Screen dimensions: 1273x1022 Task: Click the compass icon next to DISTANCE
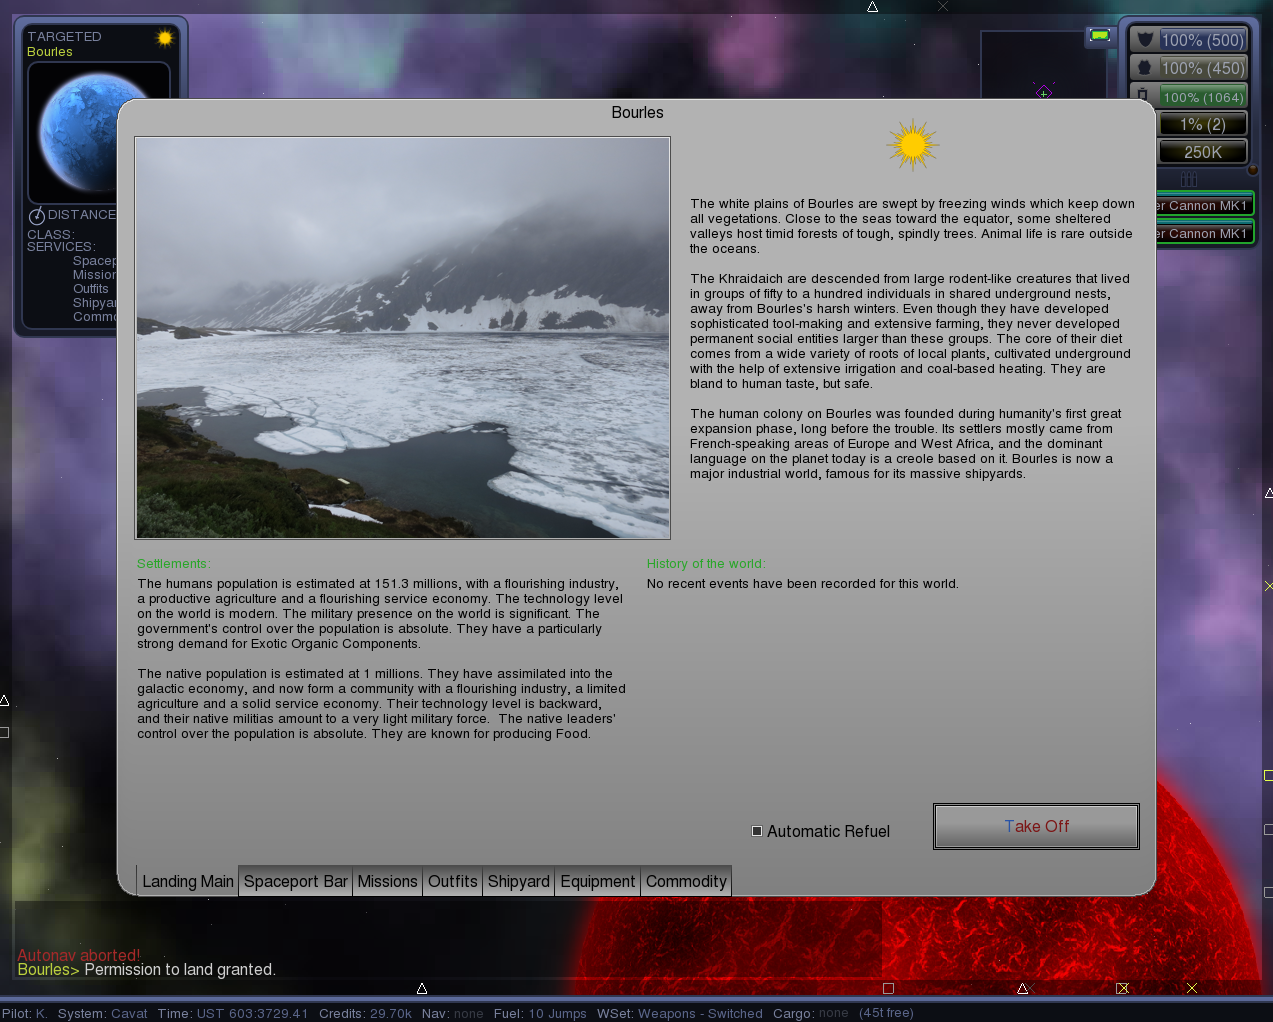pos(37,216)
